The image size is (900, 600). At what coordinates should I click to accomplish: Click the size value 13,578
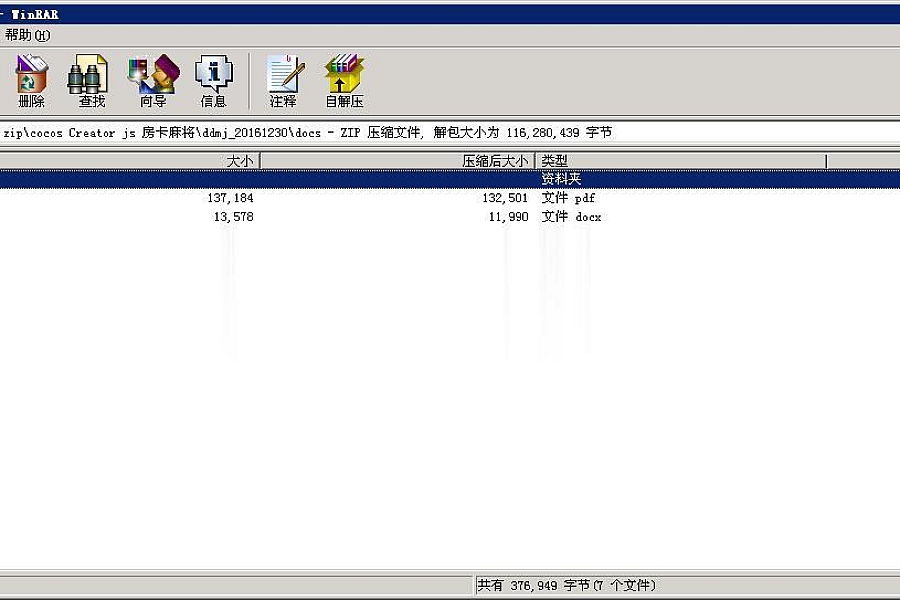coord(234,217)
